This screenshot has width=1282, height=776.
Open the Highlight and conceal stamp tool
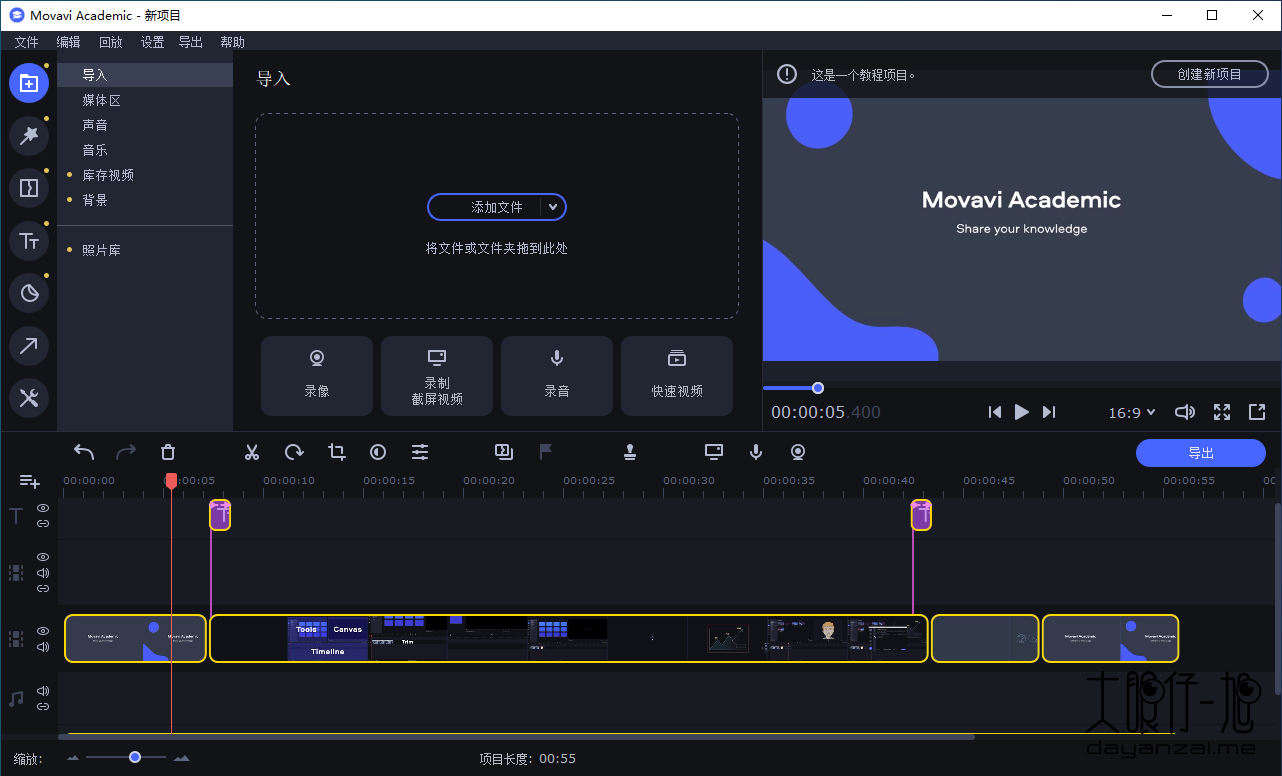click(630, 452)
